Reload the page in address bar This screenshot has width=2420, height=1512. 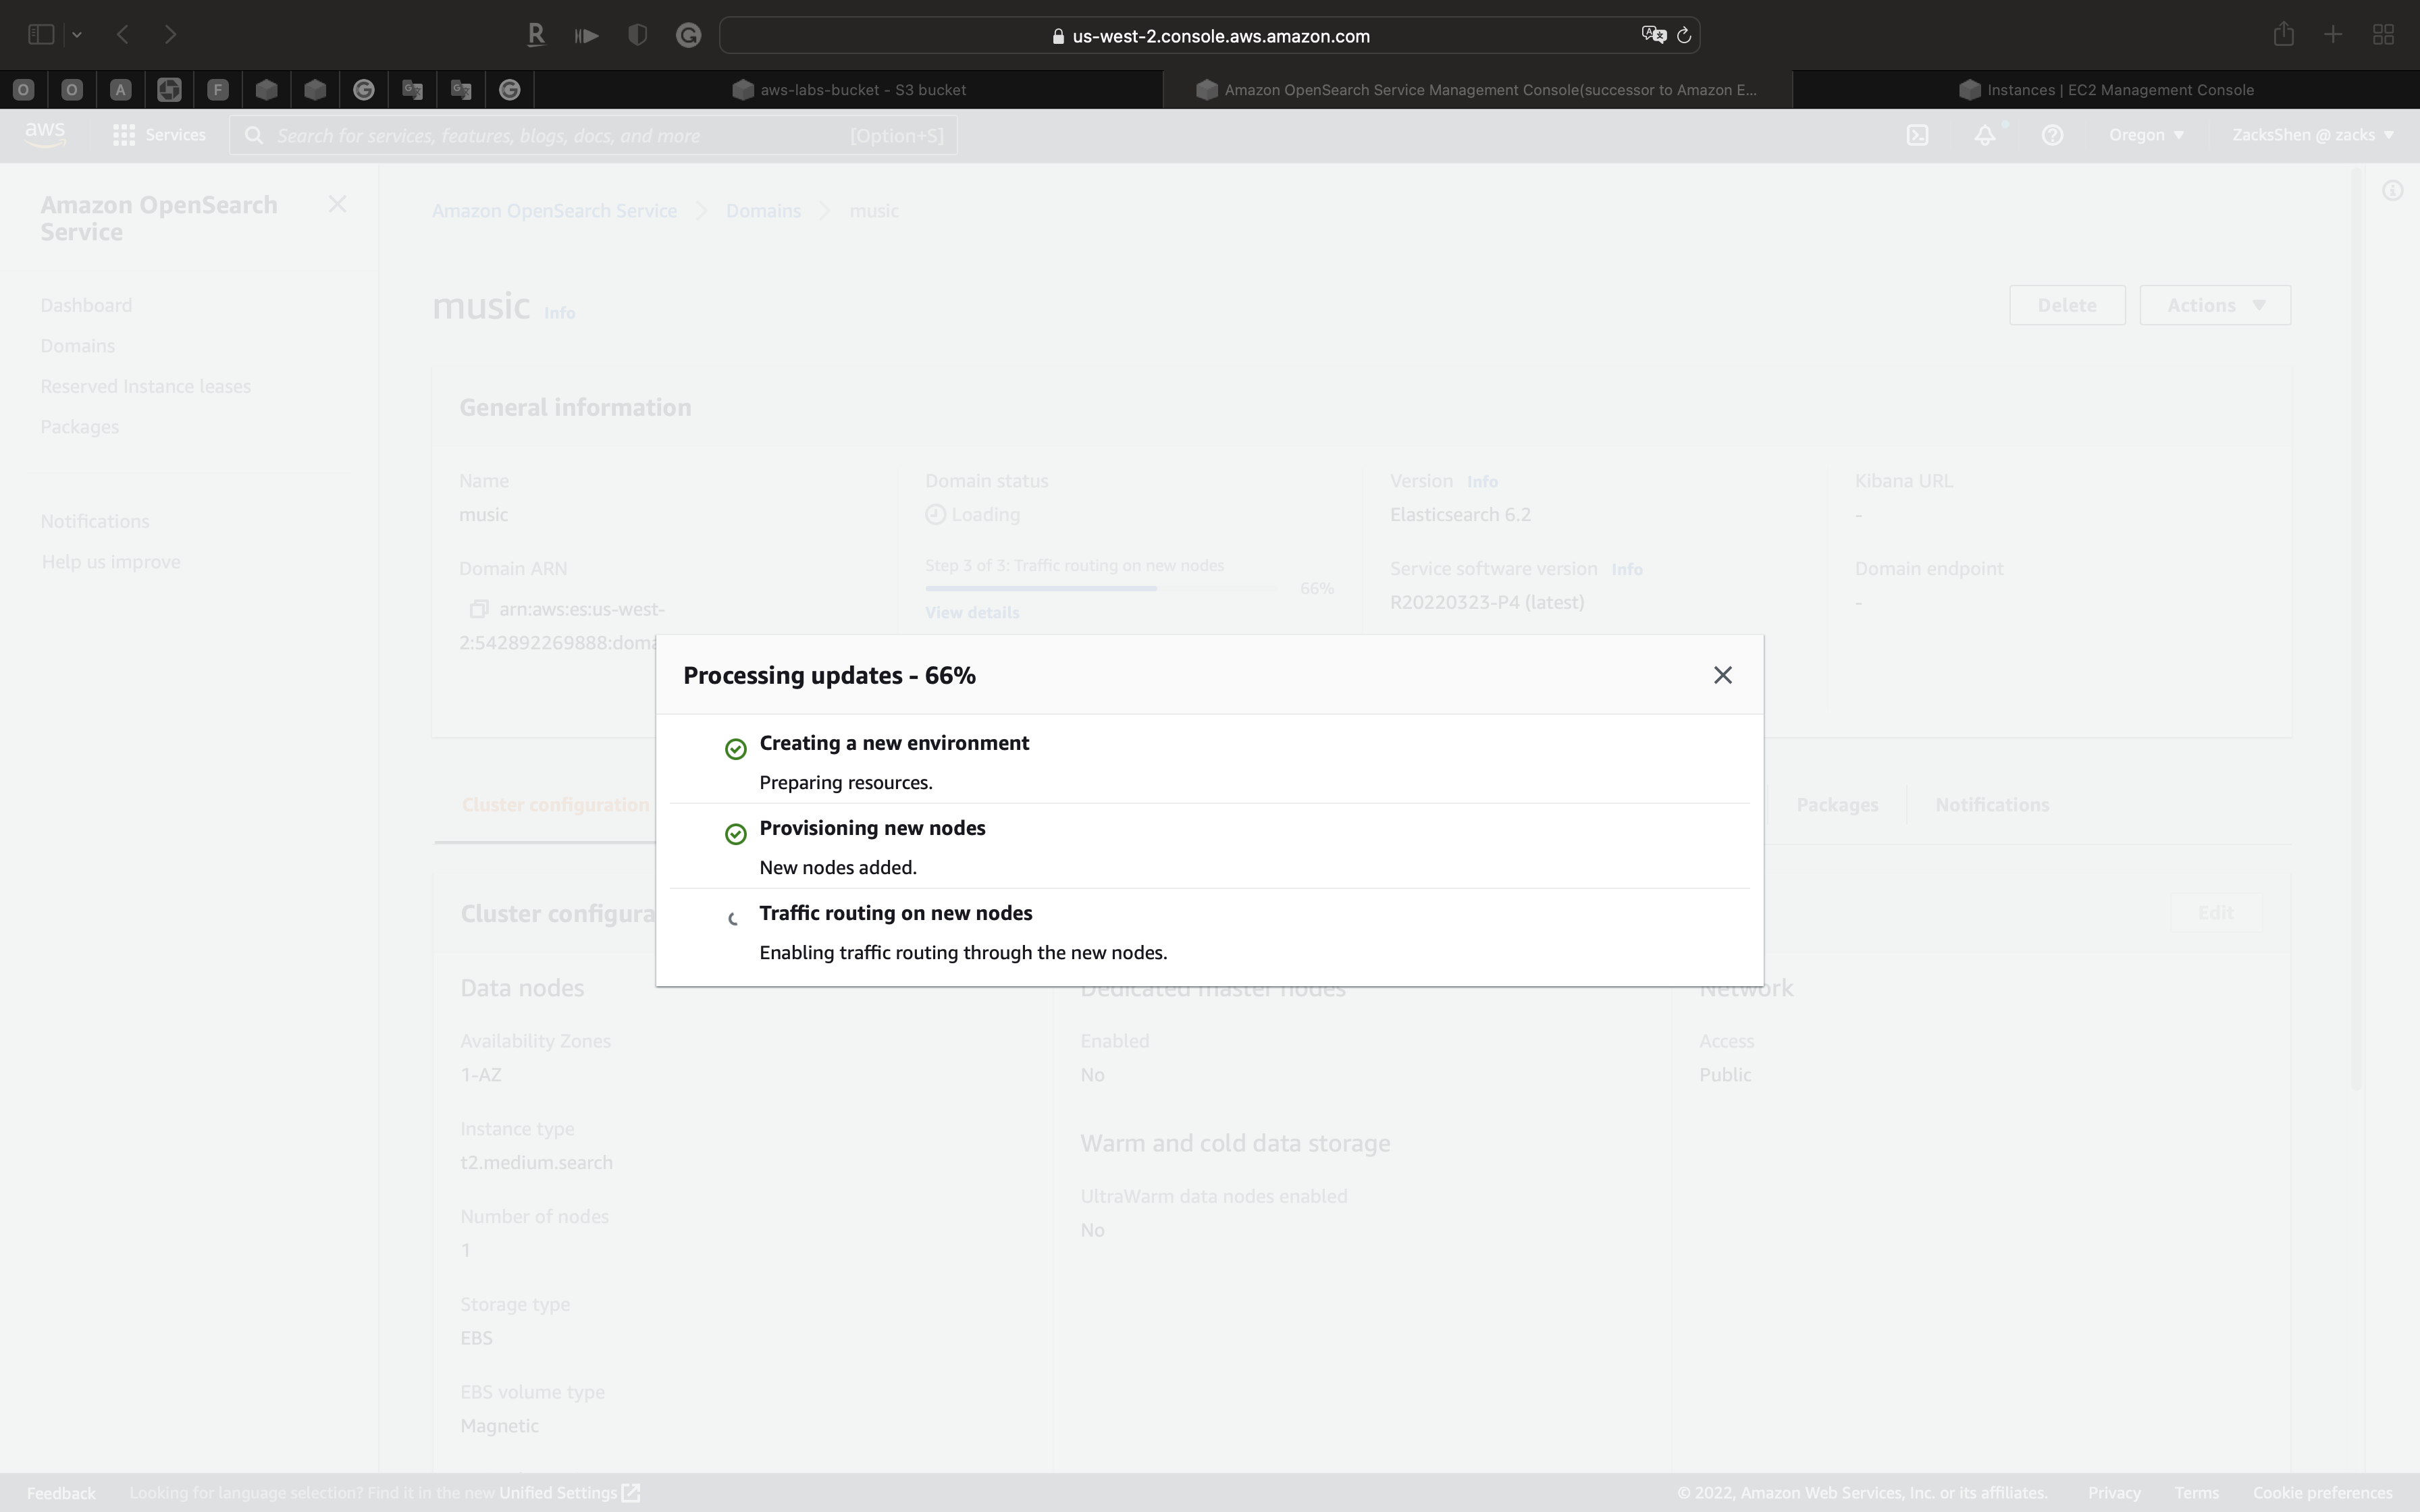(1684, 36)
